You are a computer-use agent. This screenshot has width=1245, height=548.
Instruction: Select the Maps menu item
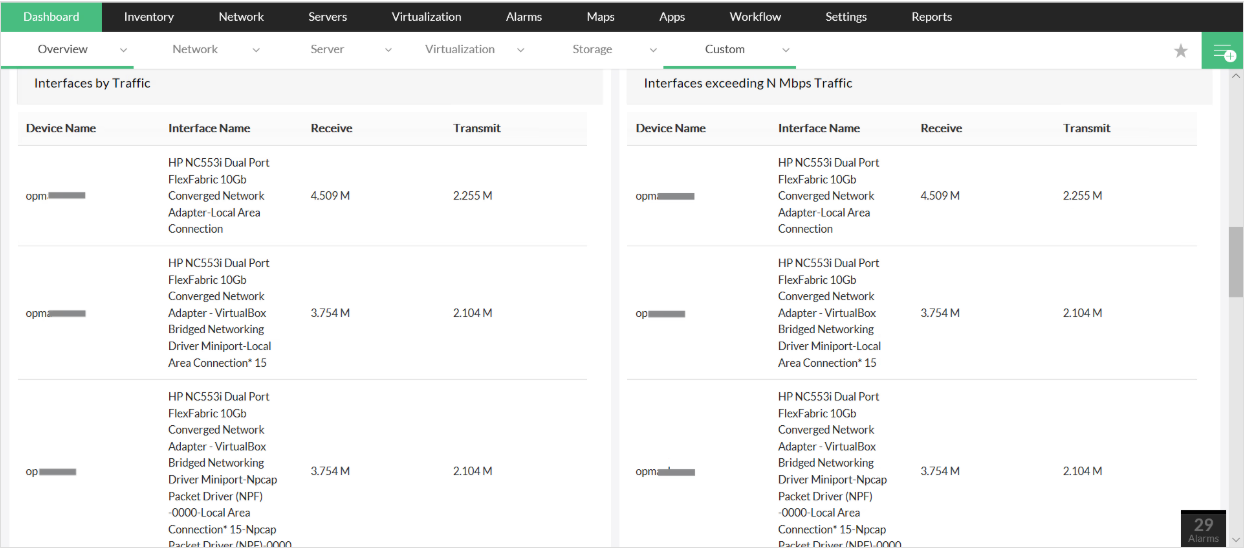pos(600,17)
